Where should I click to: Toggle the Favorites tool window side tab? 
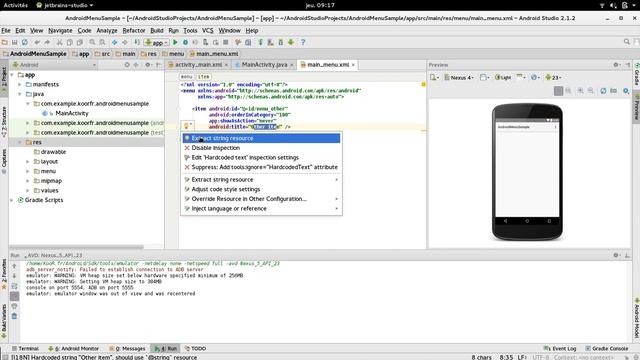pyautogui.click(x=4, y=273)
